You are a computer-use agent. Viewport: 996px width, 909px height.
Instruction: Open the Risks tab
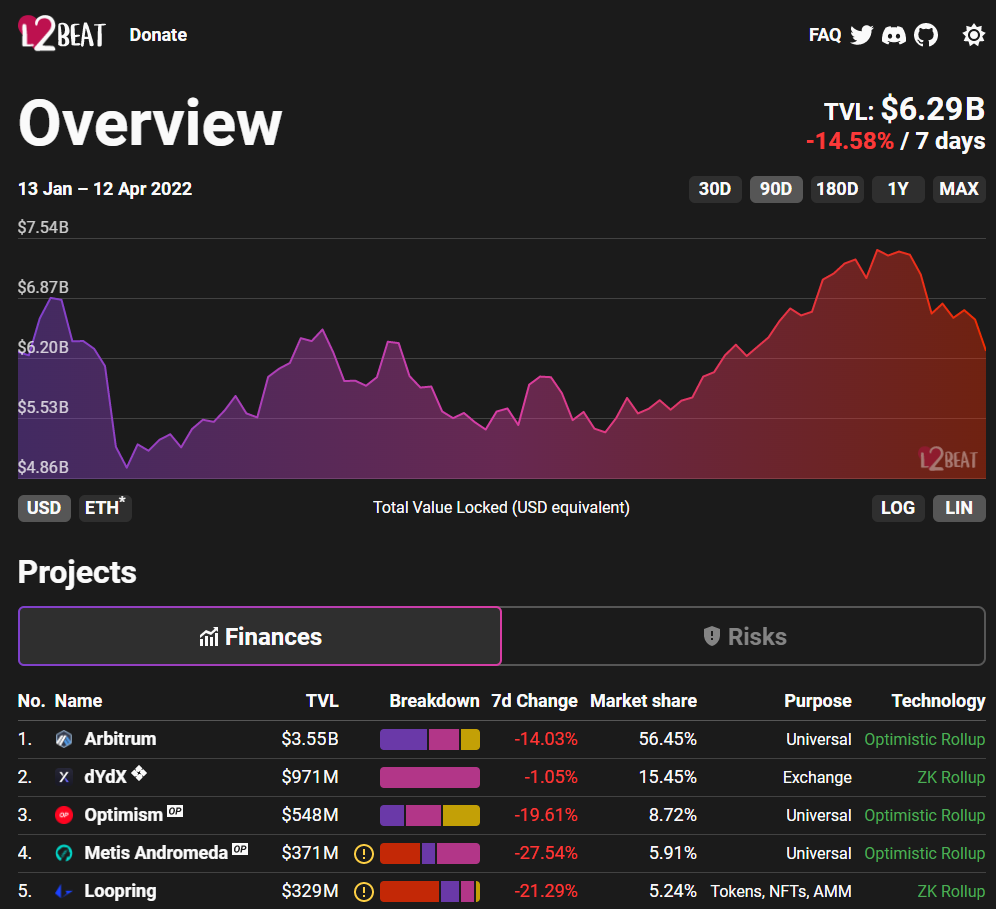click(743, 636)
